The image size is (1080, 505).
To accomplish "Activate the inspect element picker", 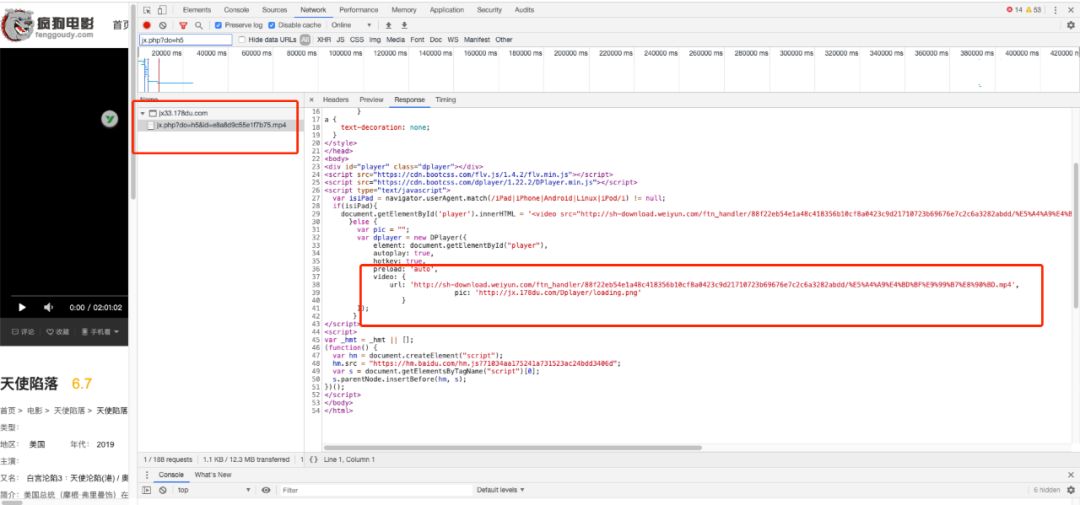I will [x=146, y=10].
